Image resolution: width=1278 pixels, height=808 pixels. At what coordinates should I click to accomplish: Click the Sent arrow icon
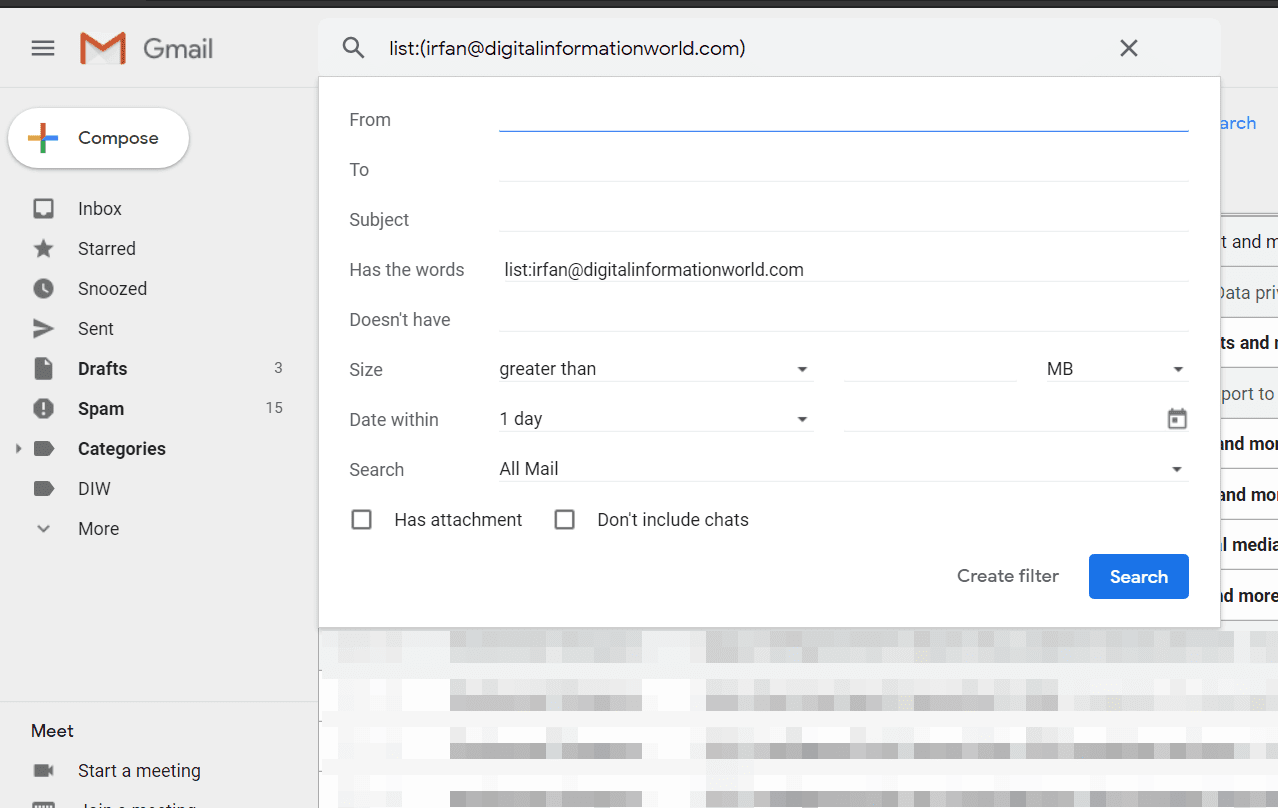click(x=43, y=329)
